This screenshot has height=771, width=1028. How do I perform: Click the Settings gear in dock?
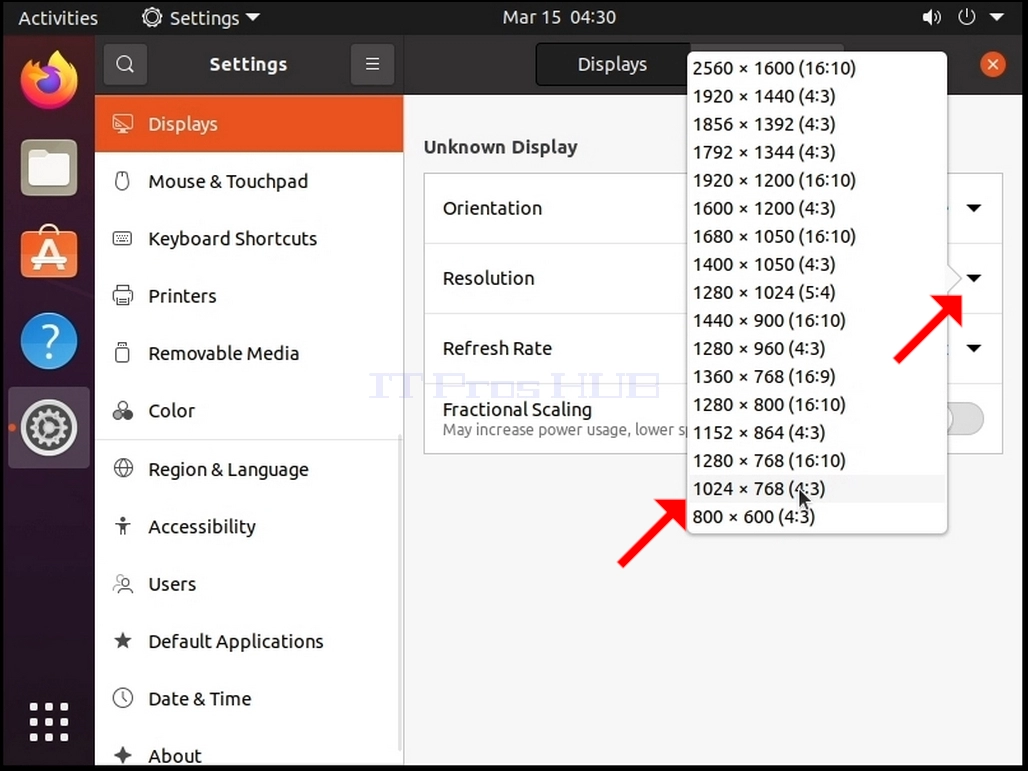[x=49, y=427]
